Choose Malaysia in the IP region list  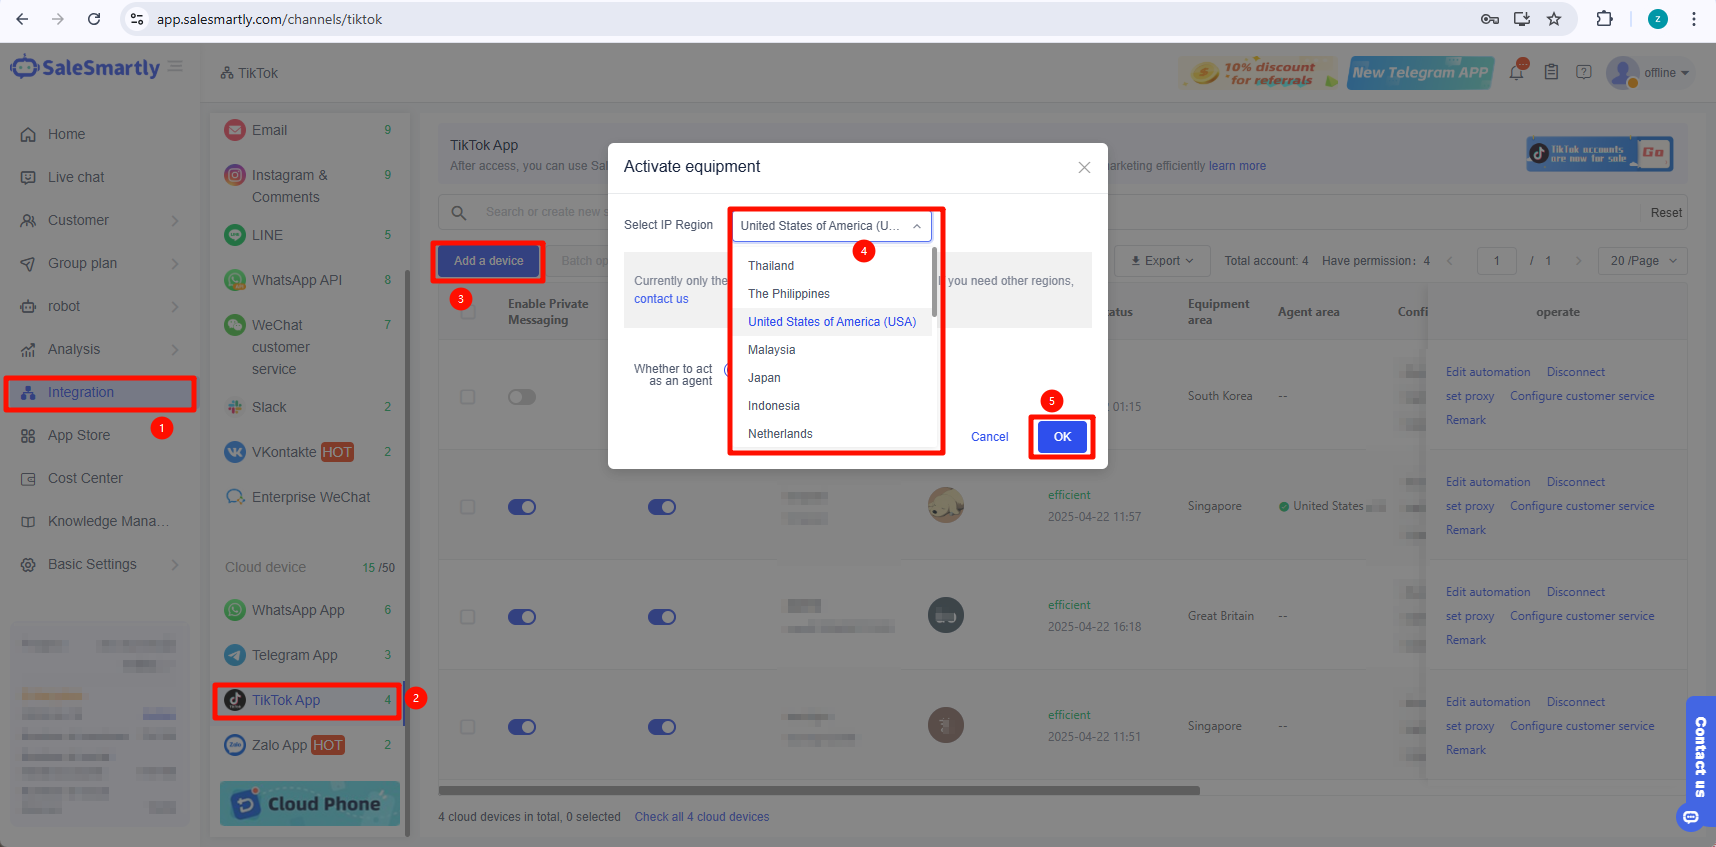click(771, 350)
